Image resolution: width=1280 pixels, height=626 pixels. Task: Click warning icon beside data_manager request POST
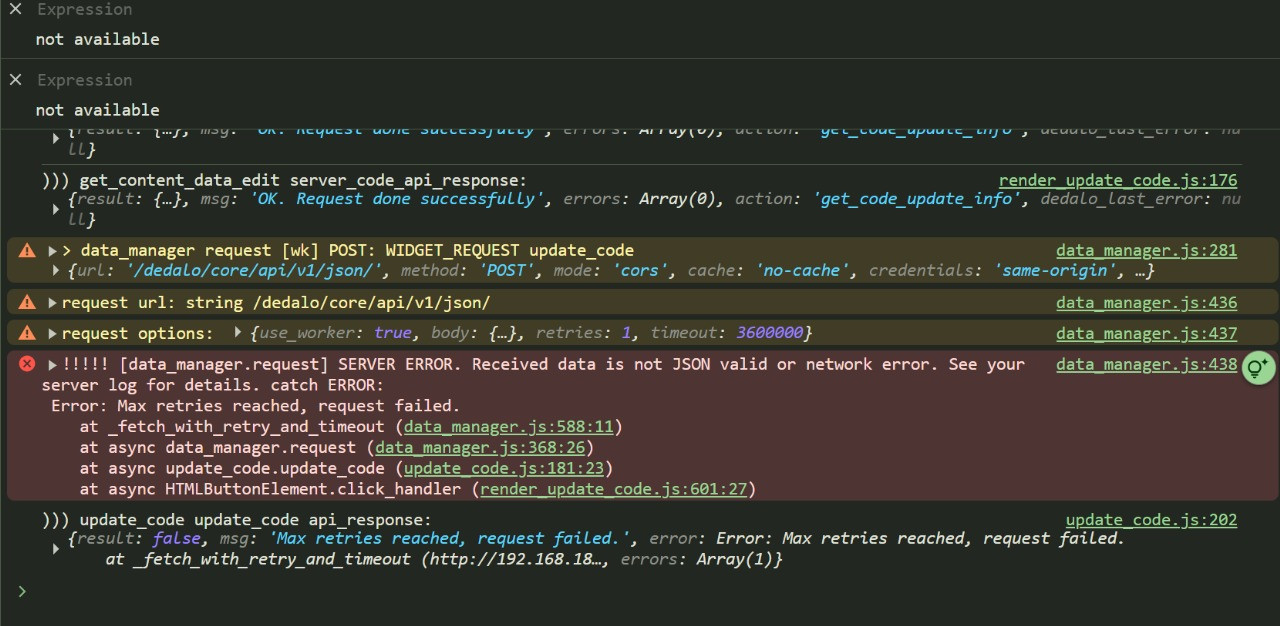point(27,251)
